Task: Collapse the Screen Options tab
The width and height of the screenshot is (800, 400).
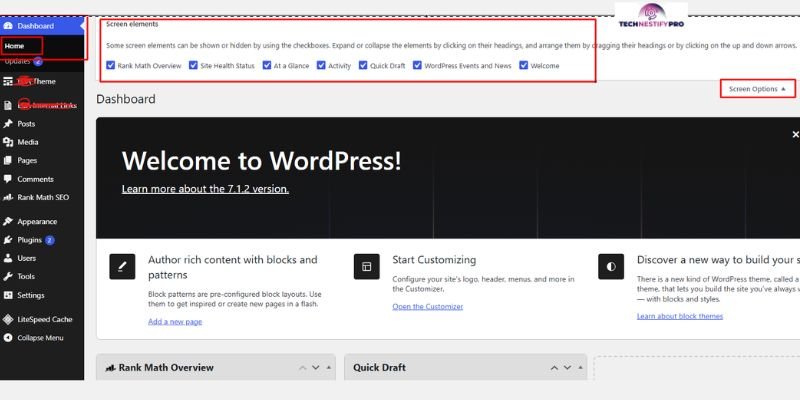Action: (x=758, y=89)
